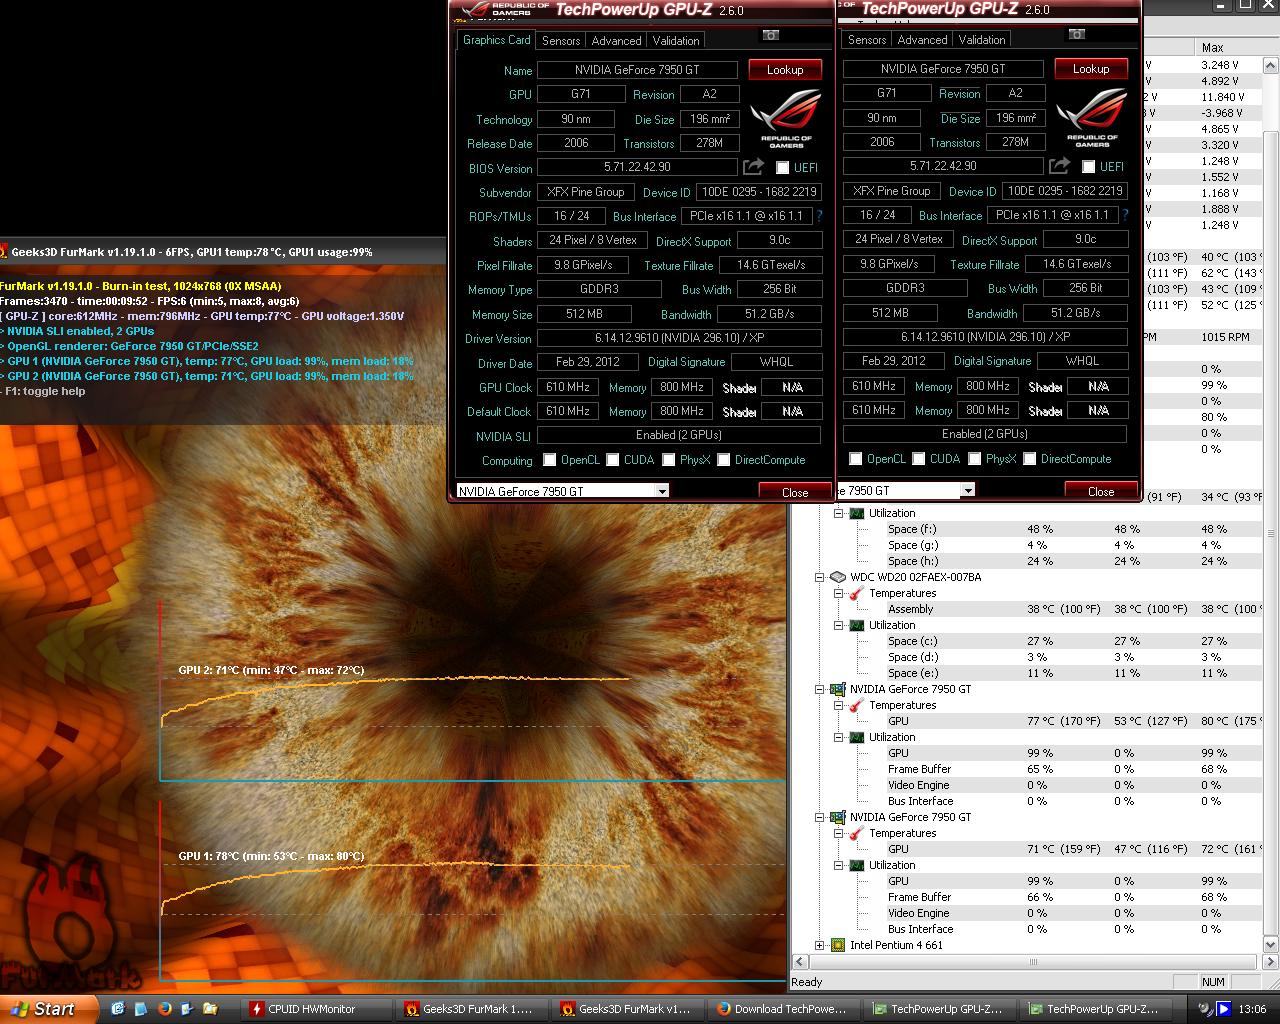Click the camera icon in right GPU-Z window
This screenshot has width=1280, height=1024.
1076,34
